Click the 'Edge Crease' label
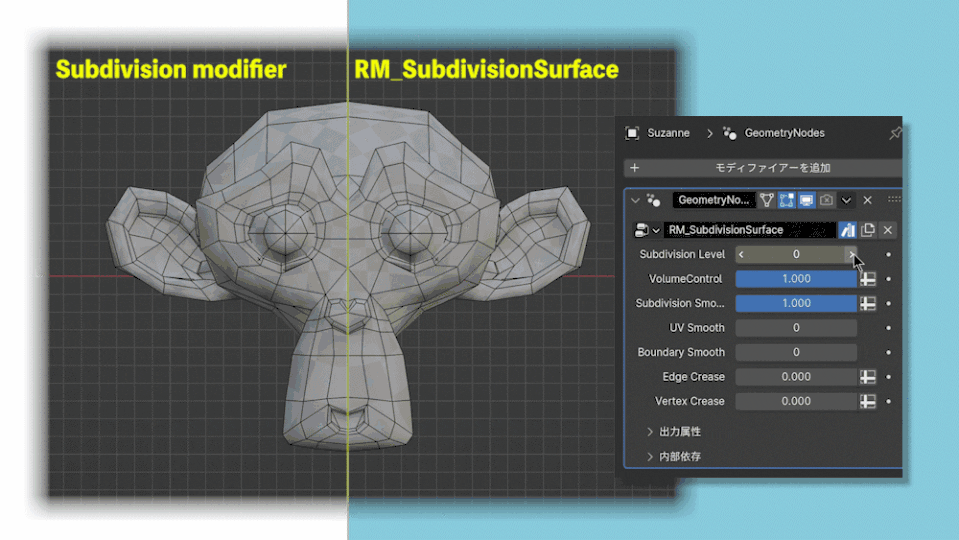959x540 pixels. point(694,377)
